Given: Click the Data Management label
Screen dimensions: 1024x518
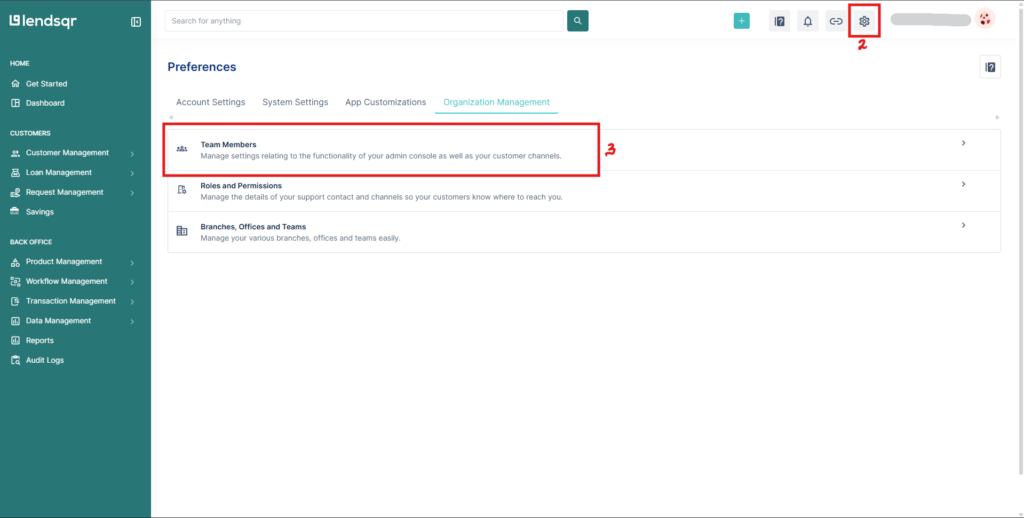Looking at the screenshot, I should (58, 321).
